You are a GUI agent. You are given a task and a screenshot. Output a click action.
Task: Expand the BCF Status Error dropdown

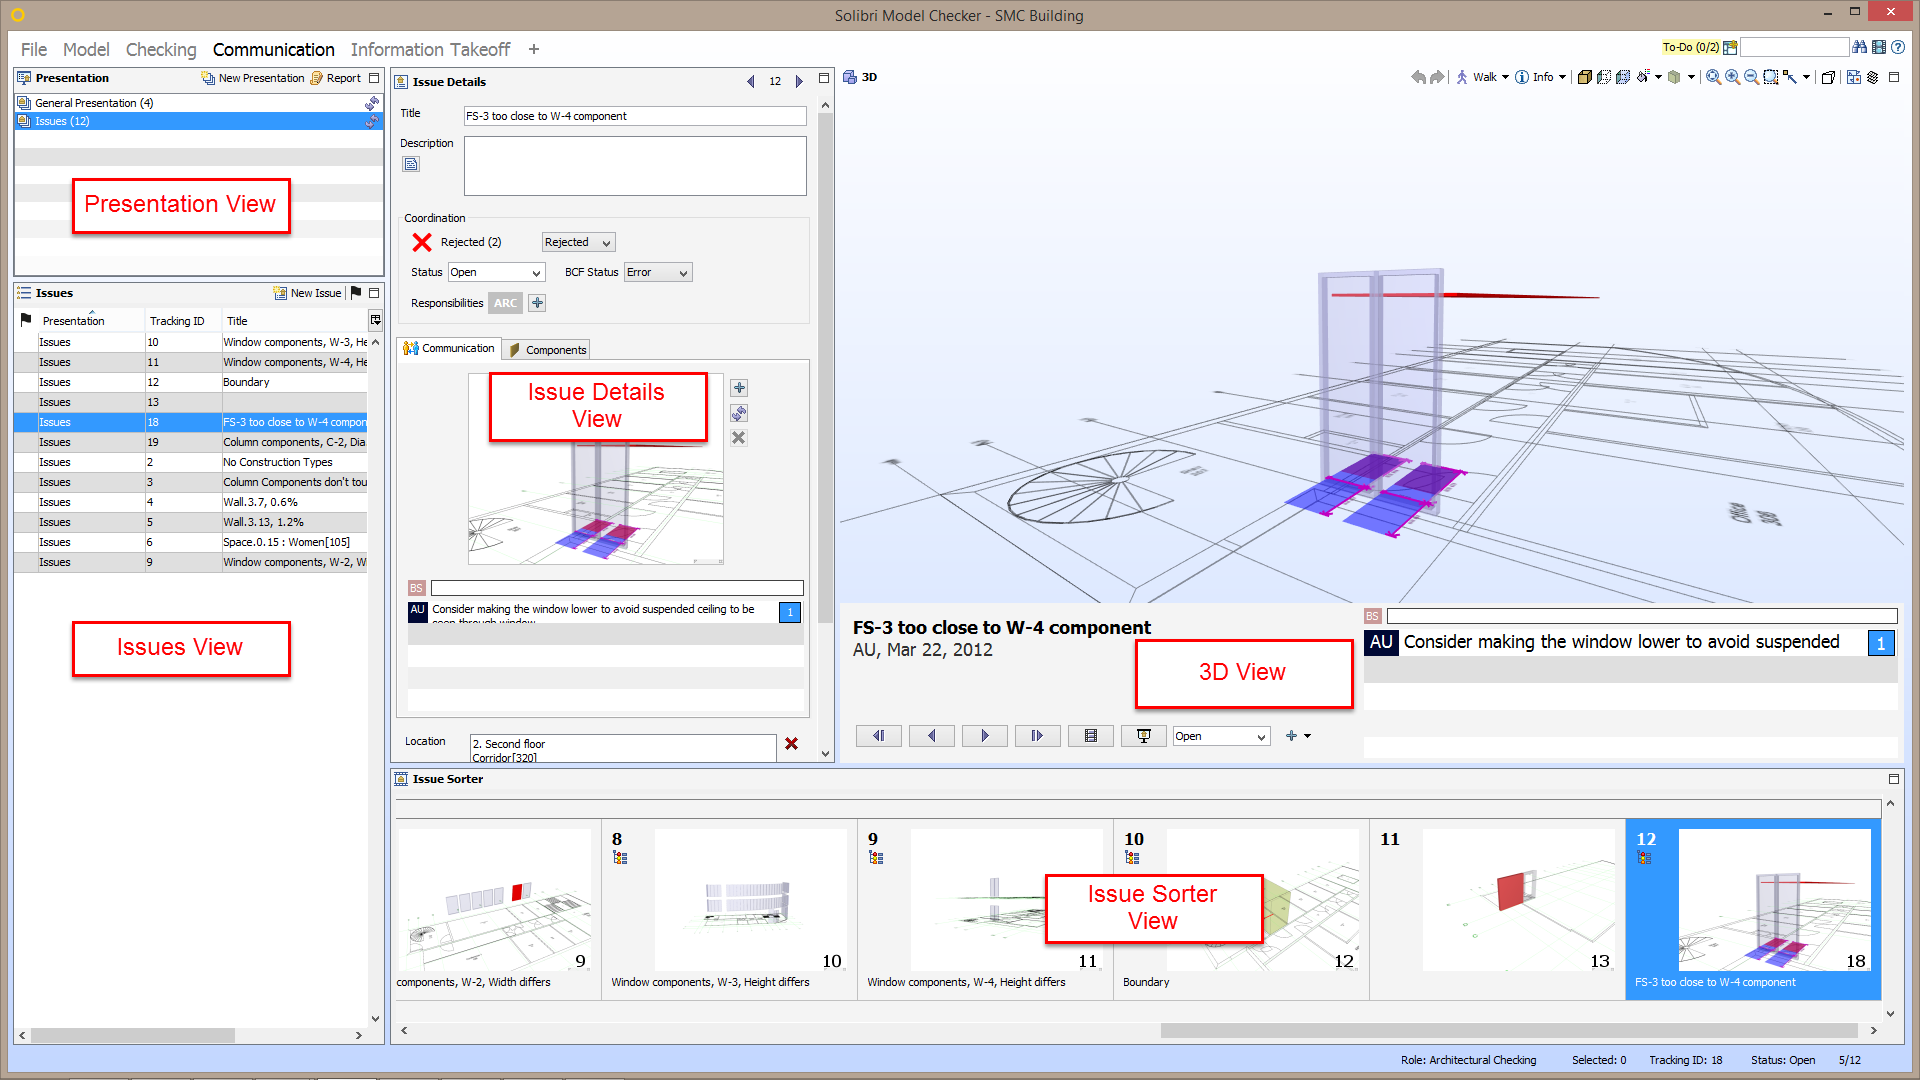tap(657, 272)
